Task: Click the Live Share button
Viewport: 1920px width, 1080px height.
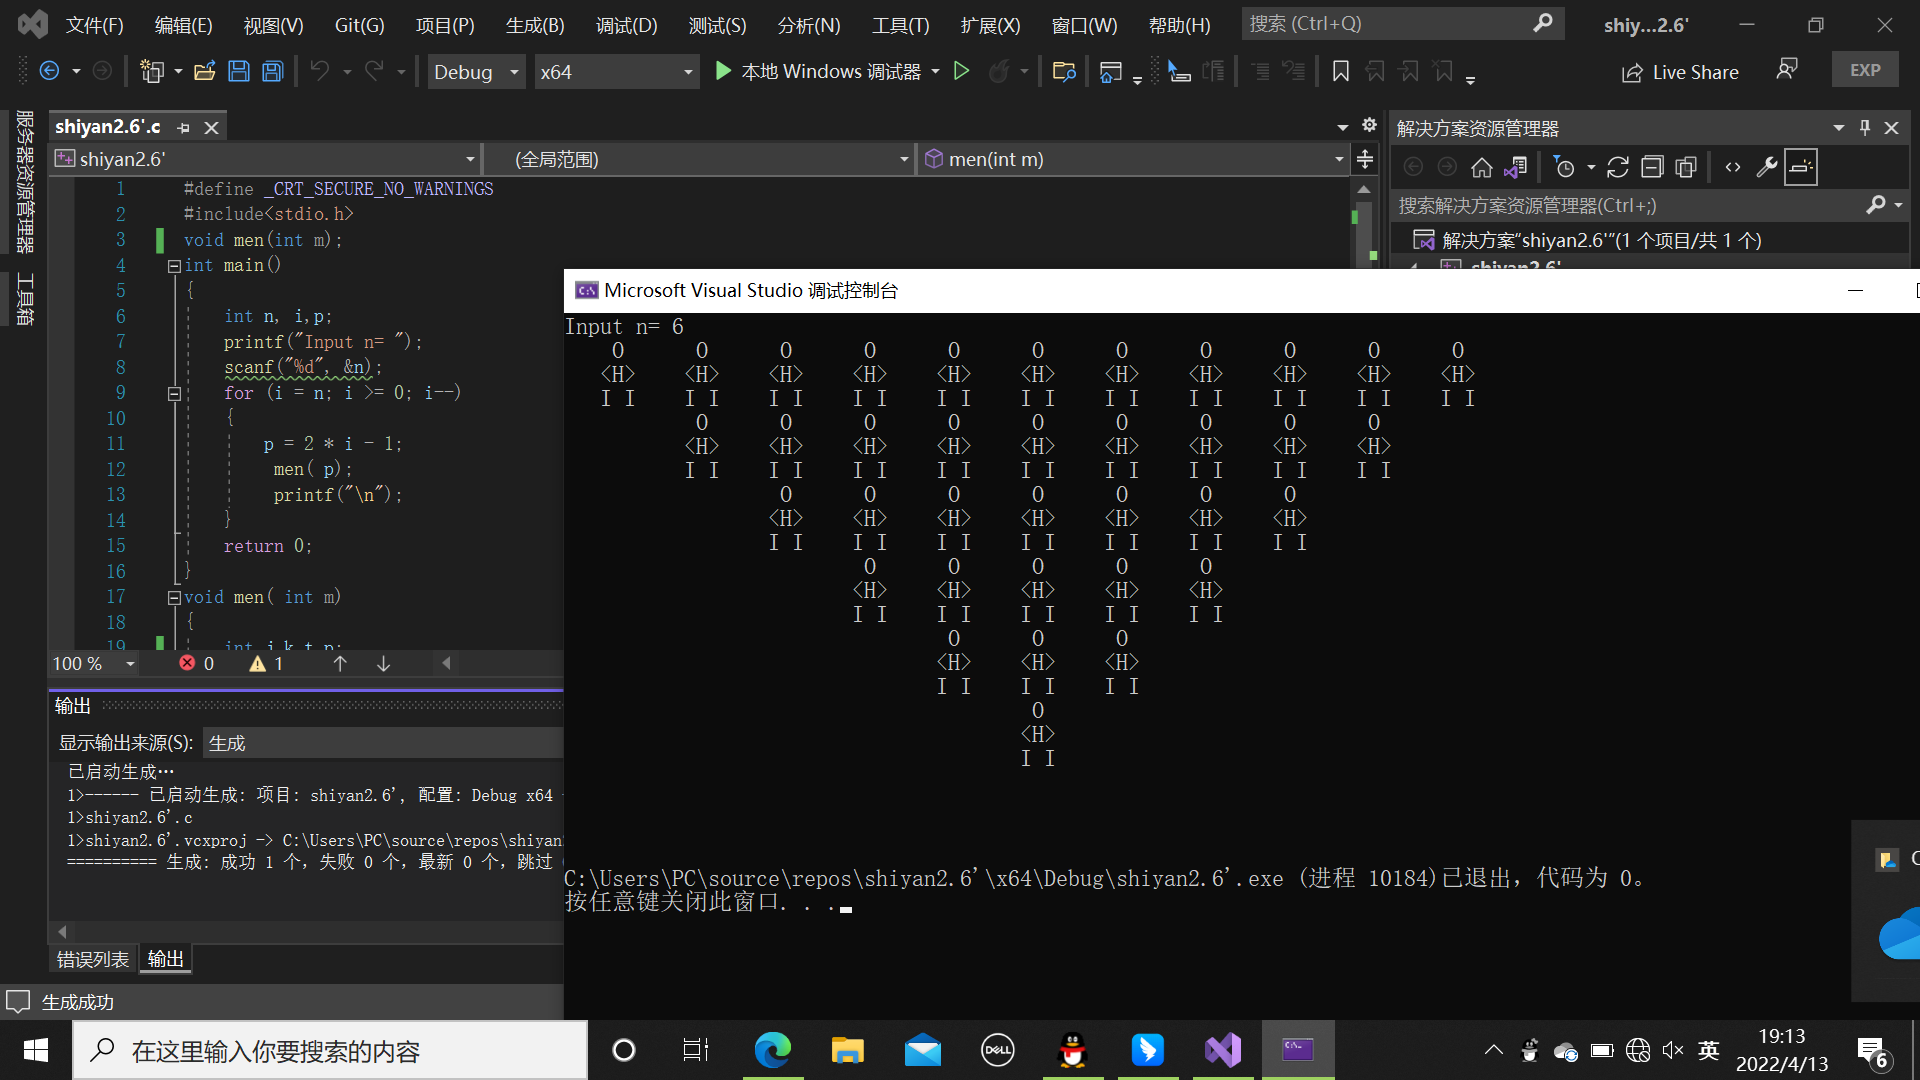Action: click(x=1681, y=72)
